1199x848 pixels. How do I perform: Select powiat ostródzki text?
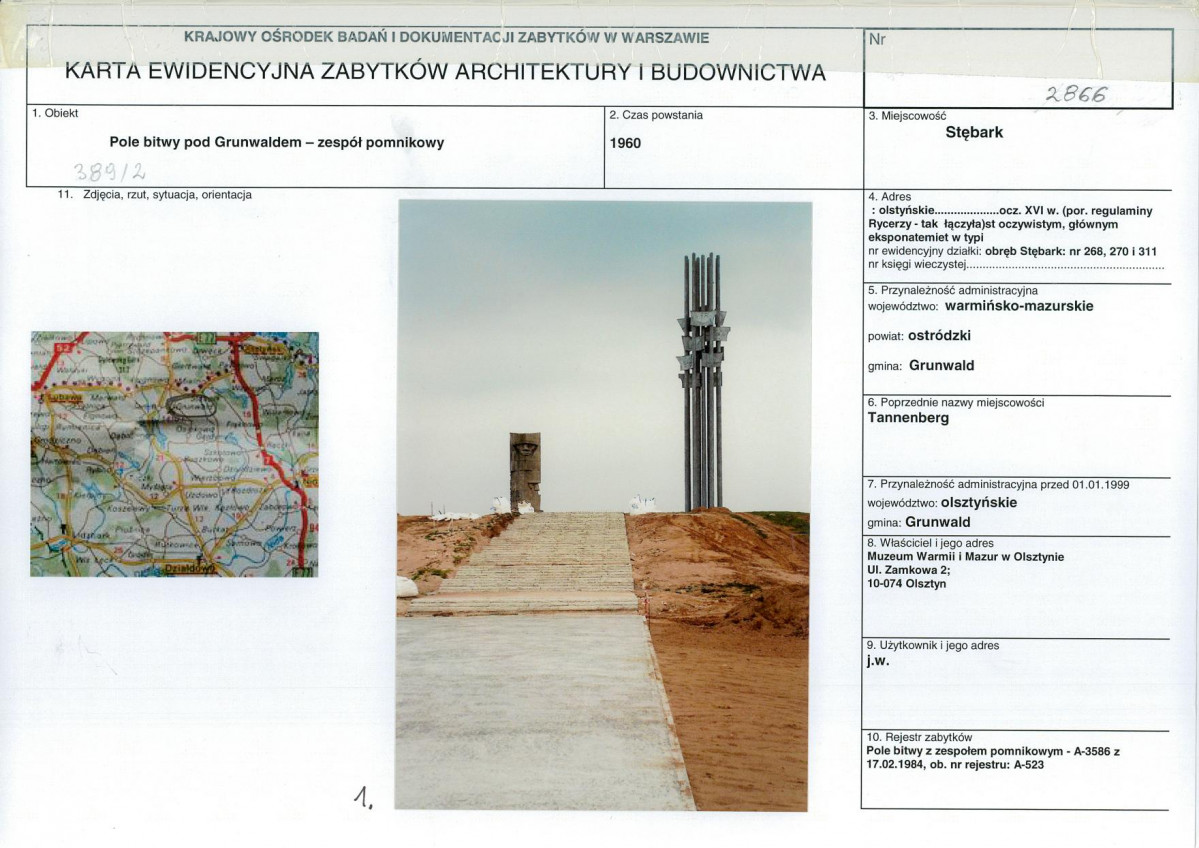pyautogui.click(x=919, y=336)
